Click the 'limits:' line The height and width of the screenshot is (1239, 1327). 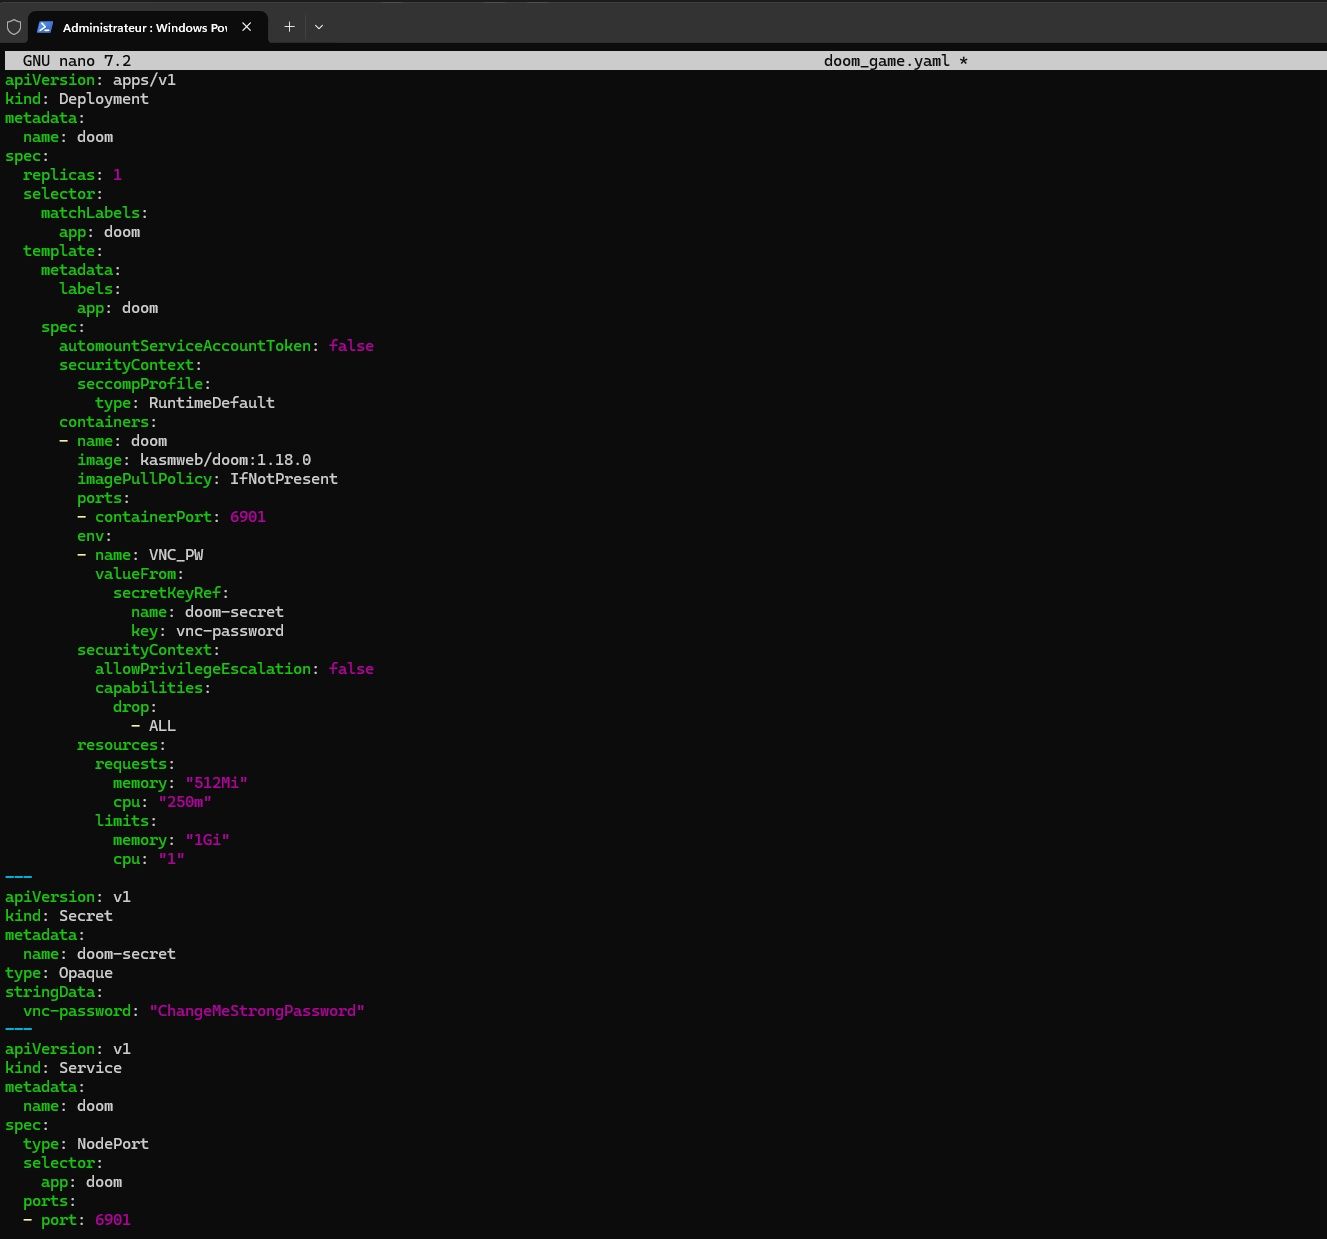click(126, 821)
